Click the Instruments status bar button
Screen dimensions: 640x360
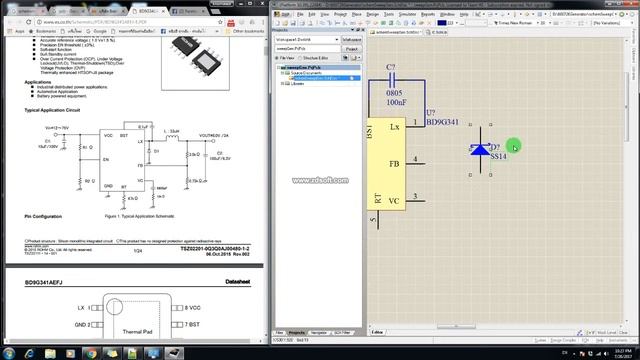[x=618, y=340]
